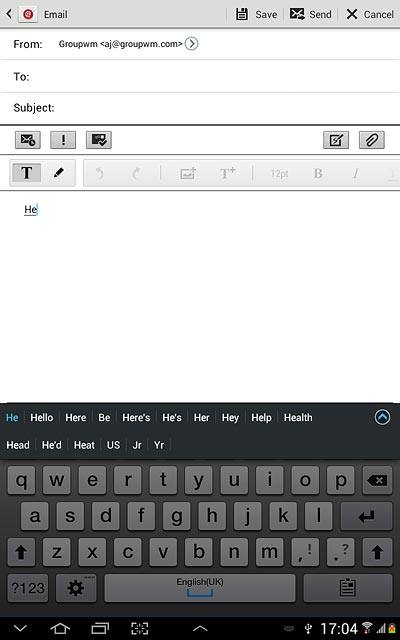Choose the "Here's" word suggestion
This screenshot has width=400, height=640.
[136, 418]
